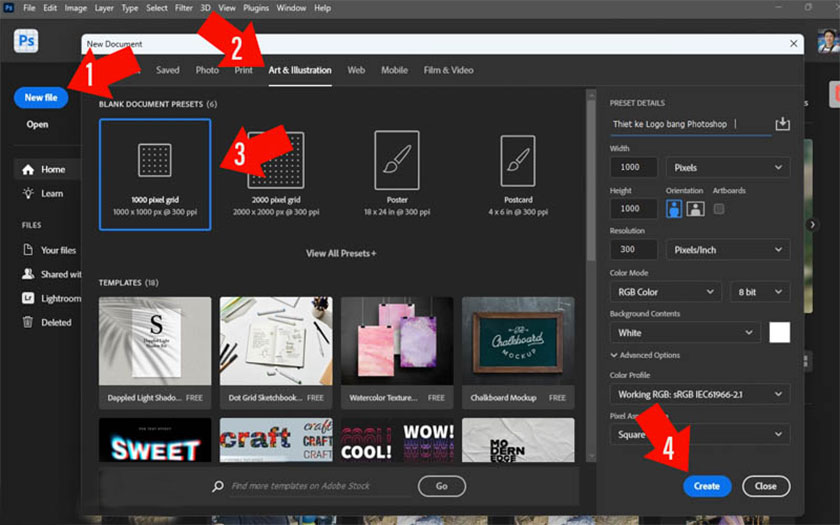Switch to the Art & Illustration tab
Viewport: 840px width, 525px height.
[300, 70]
